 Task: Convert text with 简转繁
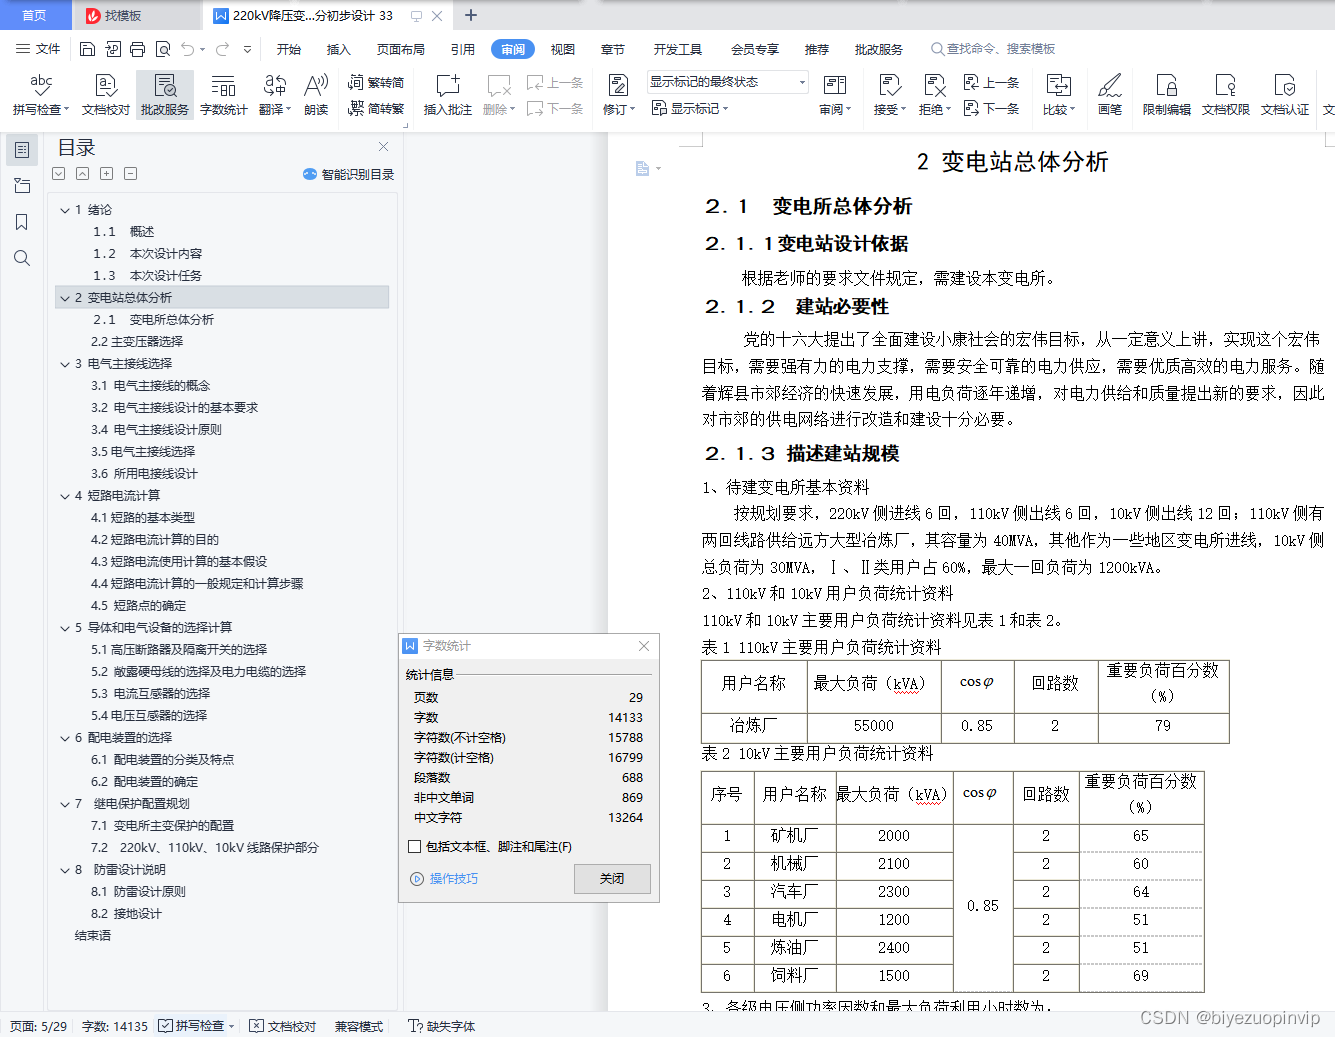tap(376, 108)
